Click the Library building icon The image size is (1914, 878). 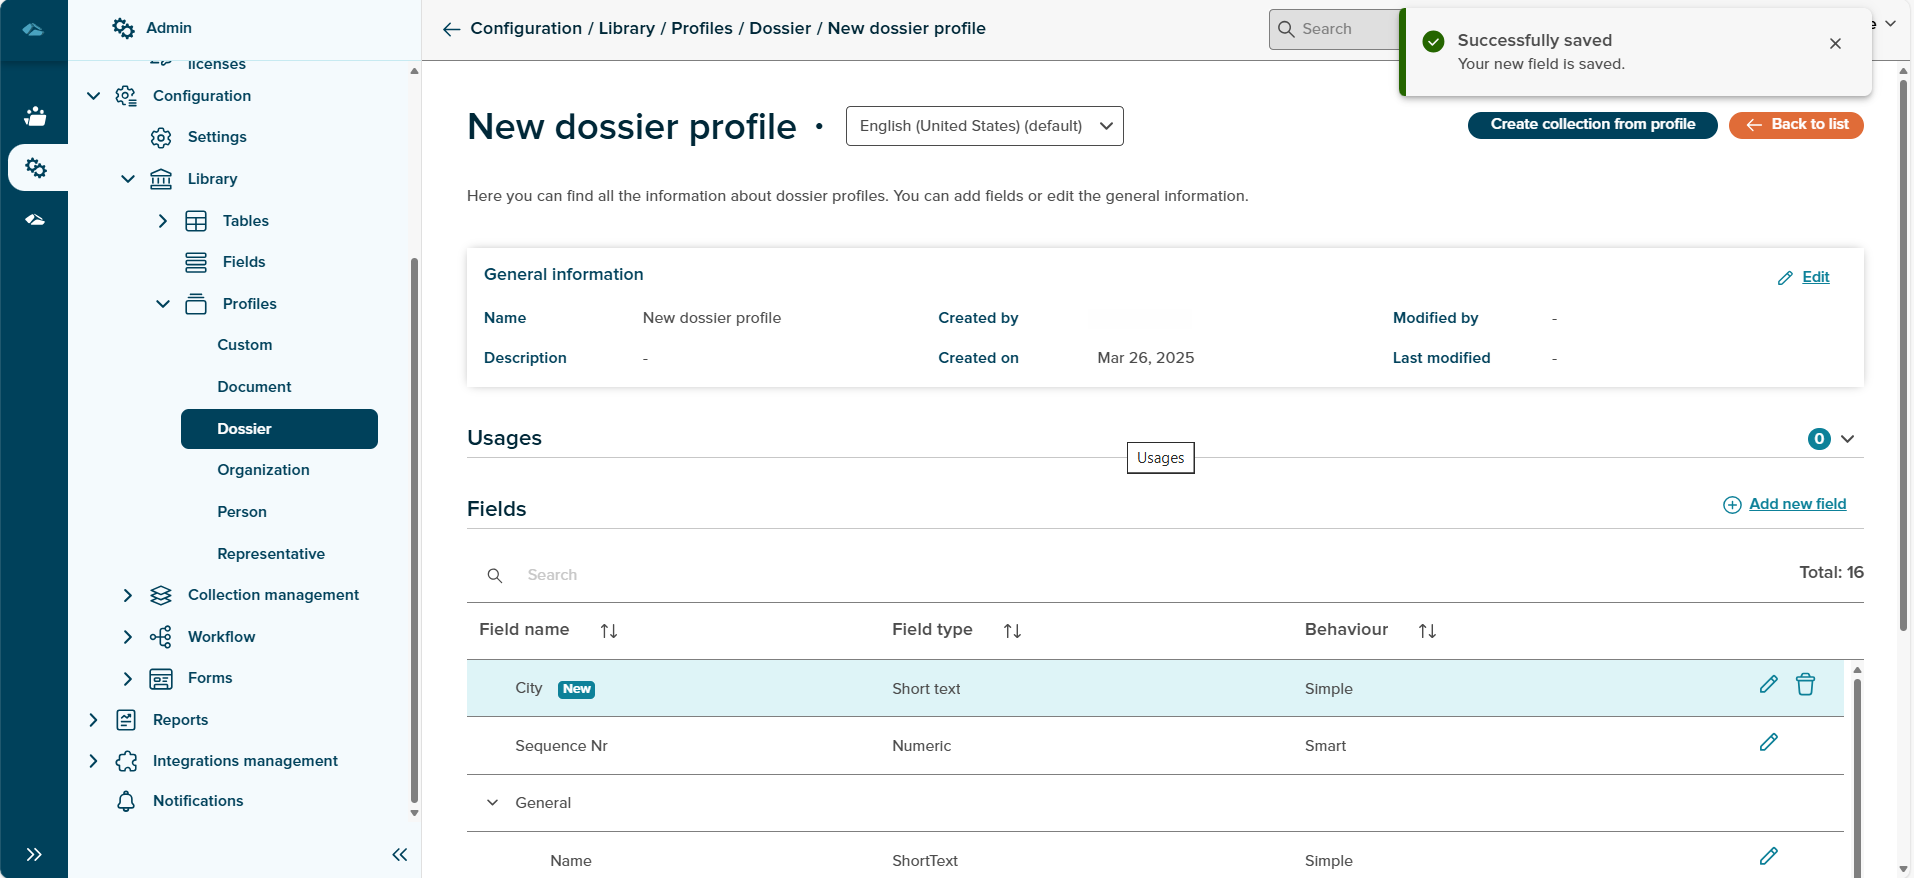[x=161, y=179]
